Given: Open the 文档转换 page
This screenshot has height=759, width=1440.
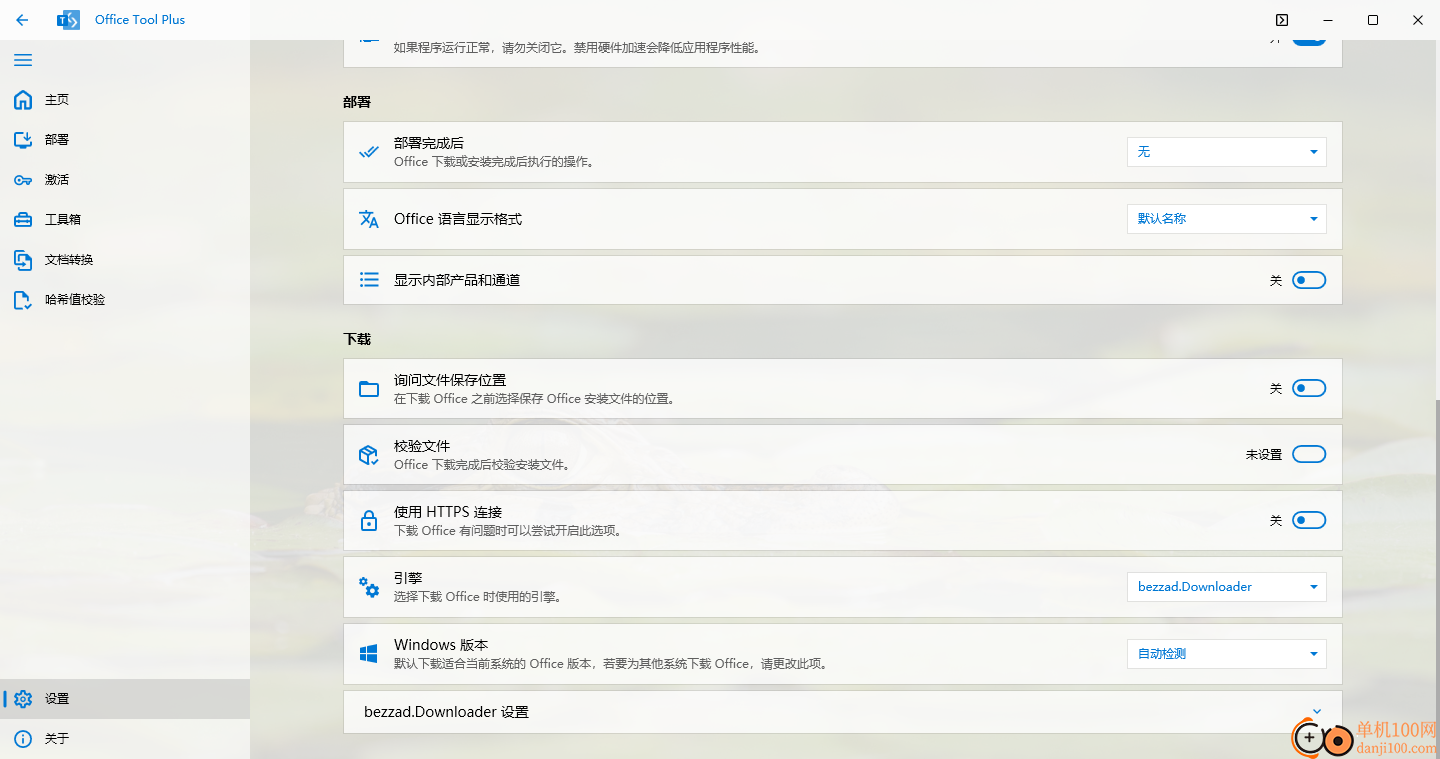Looking at the screenshot, I should point(125,260).
